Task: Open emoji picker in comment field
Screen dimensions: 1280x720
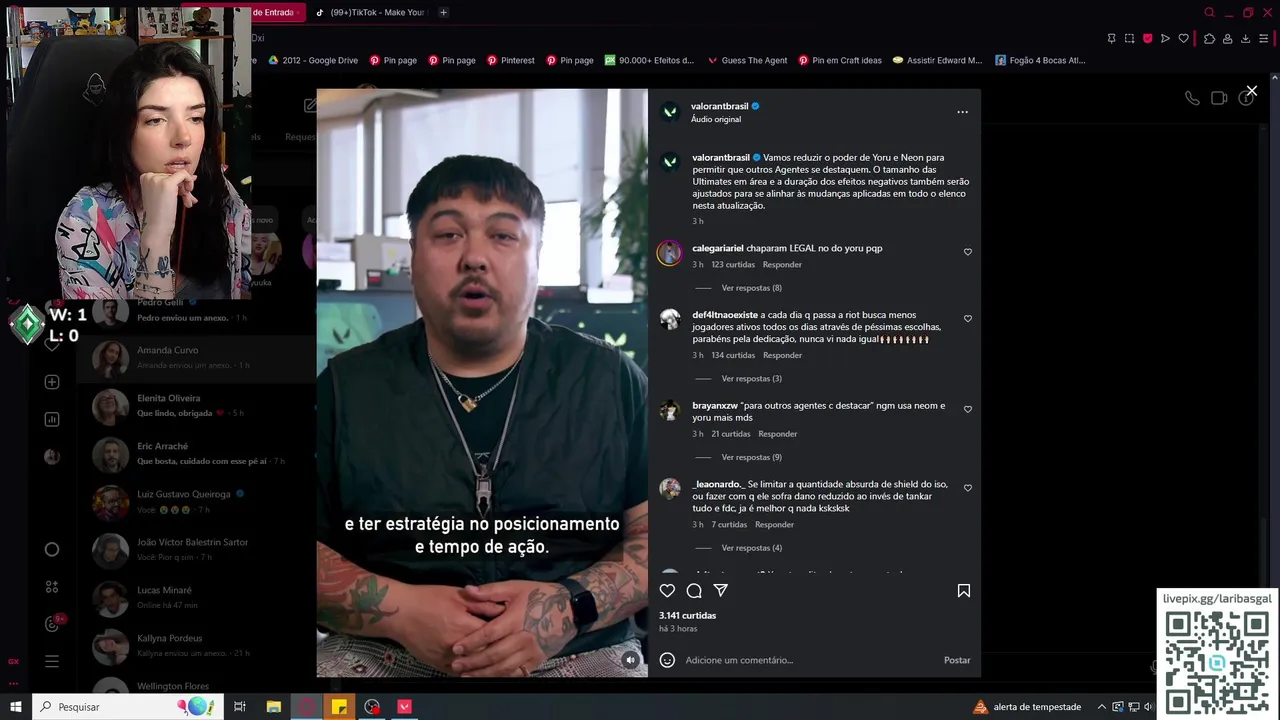Action: tap(667, 660)
